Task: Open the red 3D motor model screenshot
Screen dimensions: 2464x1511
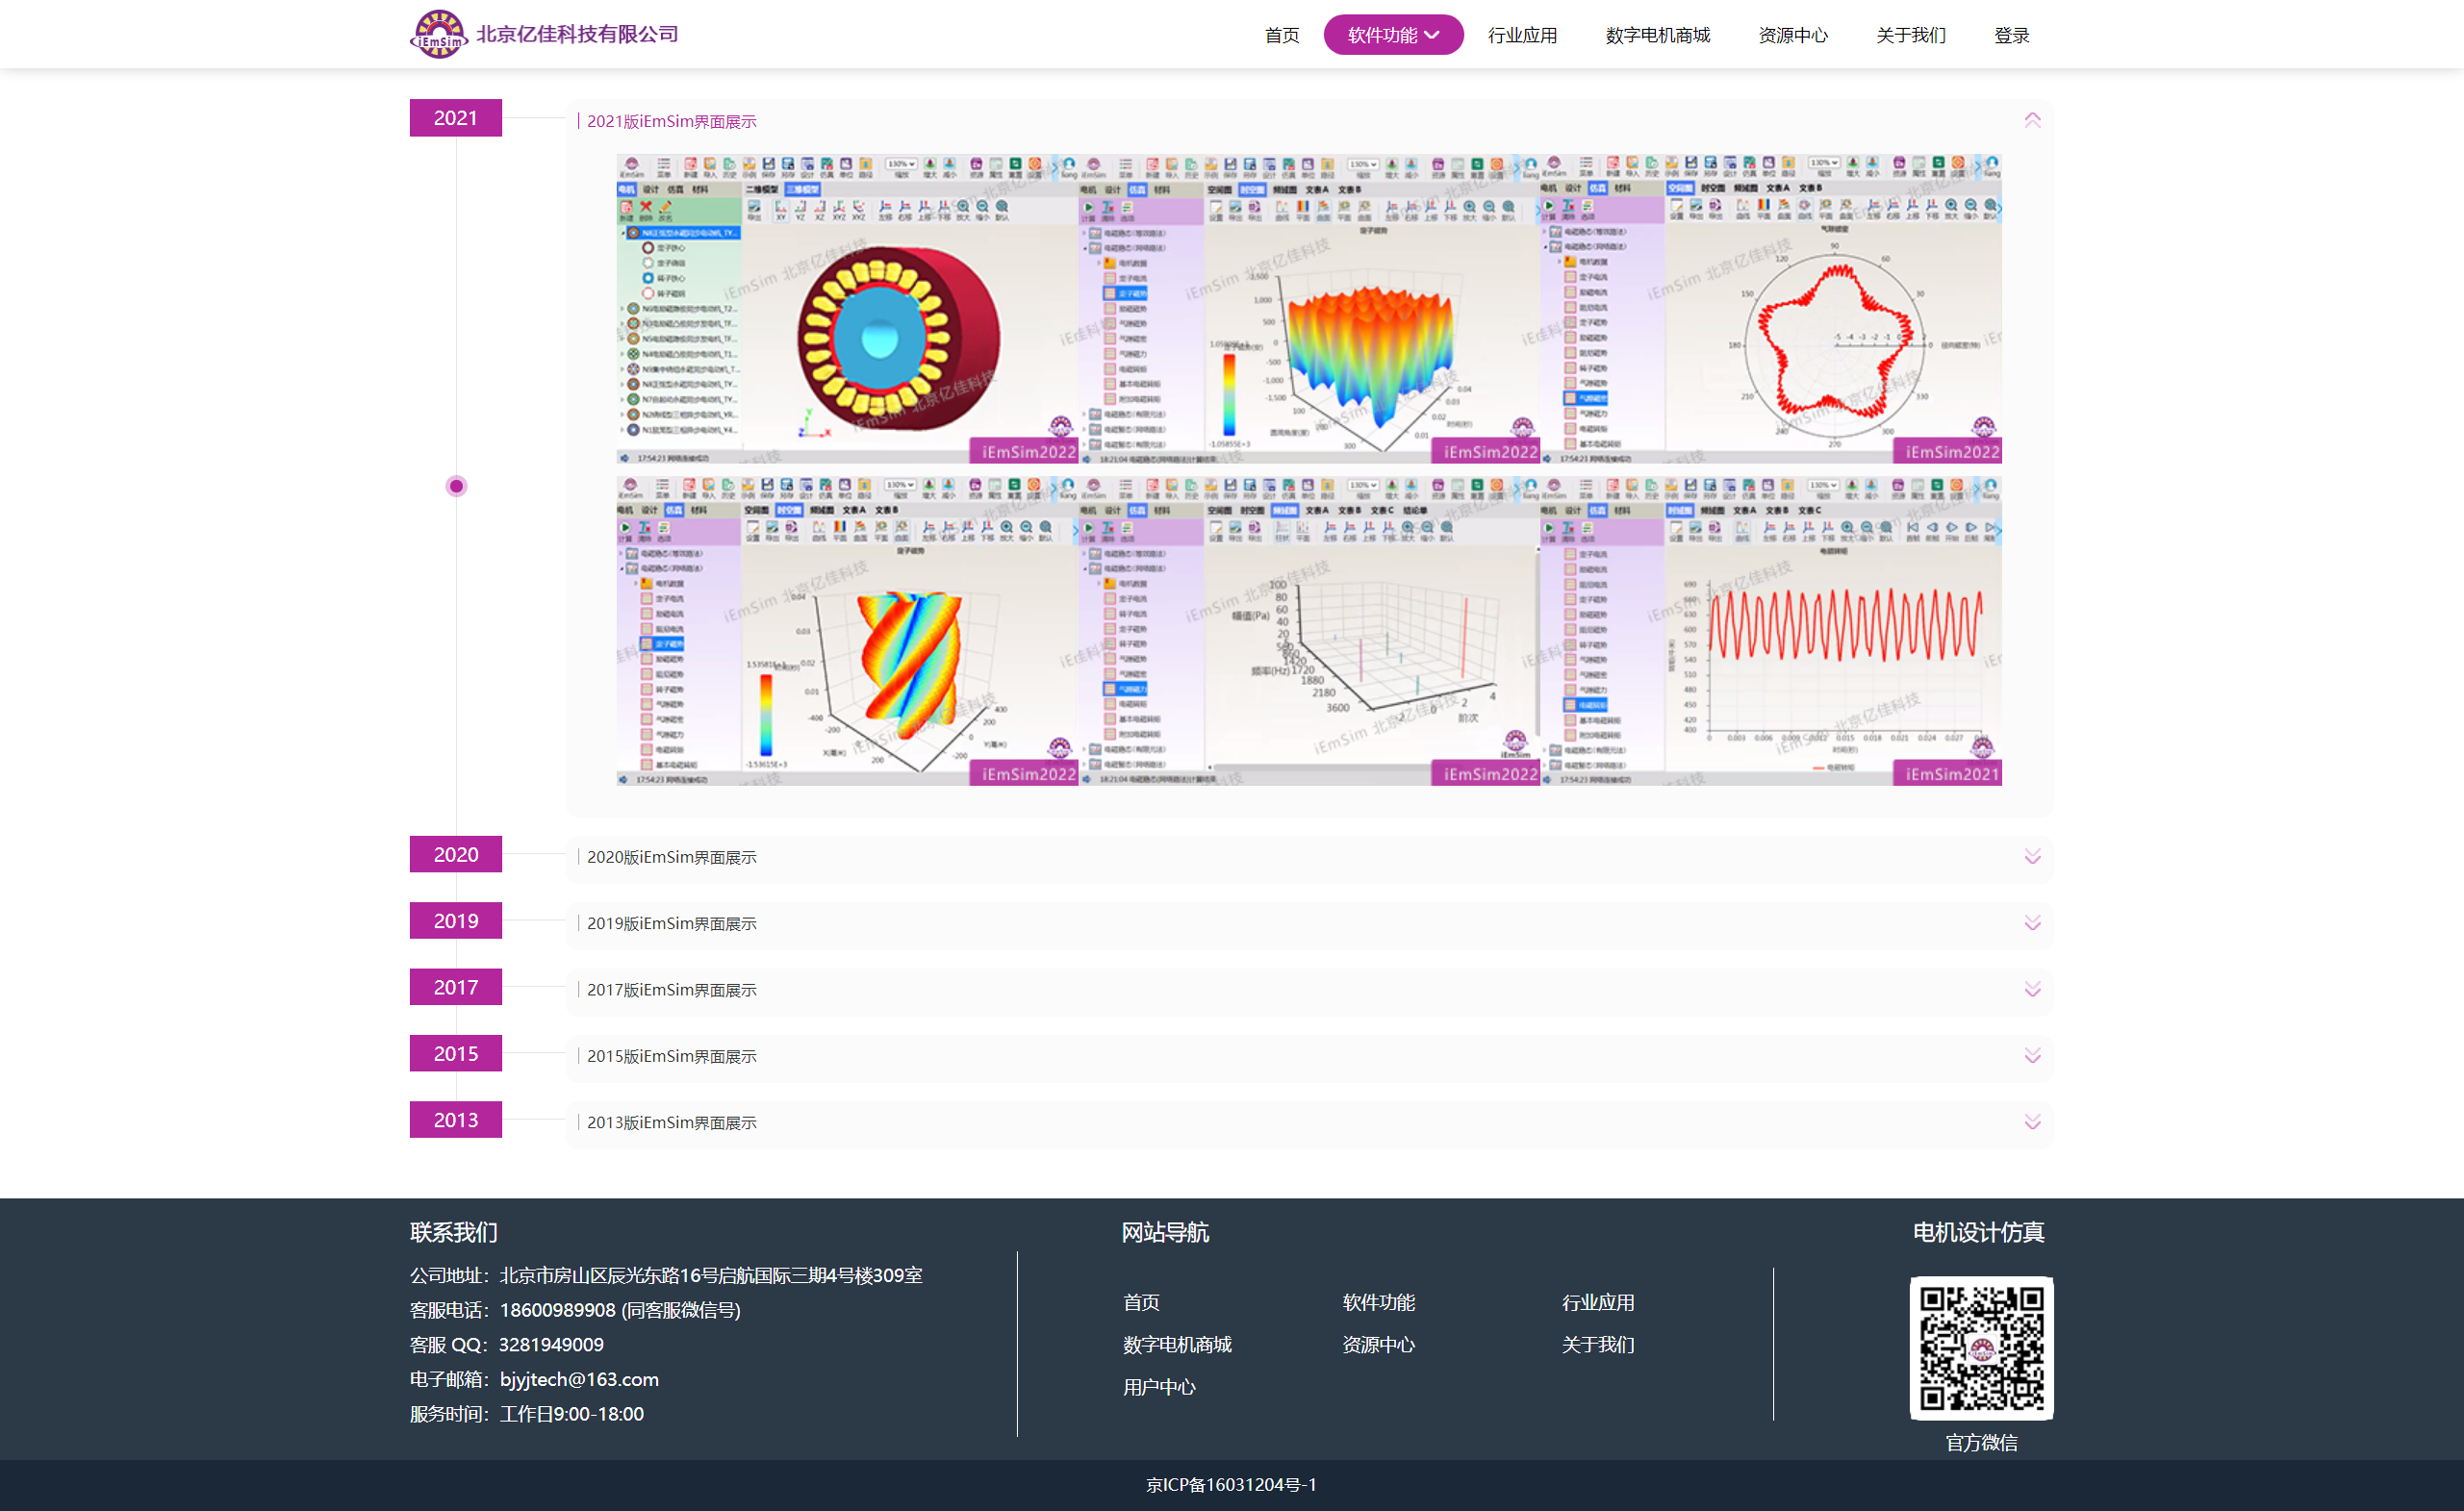Action: [x=847, y=309]
